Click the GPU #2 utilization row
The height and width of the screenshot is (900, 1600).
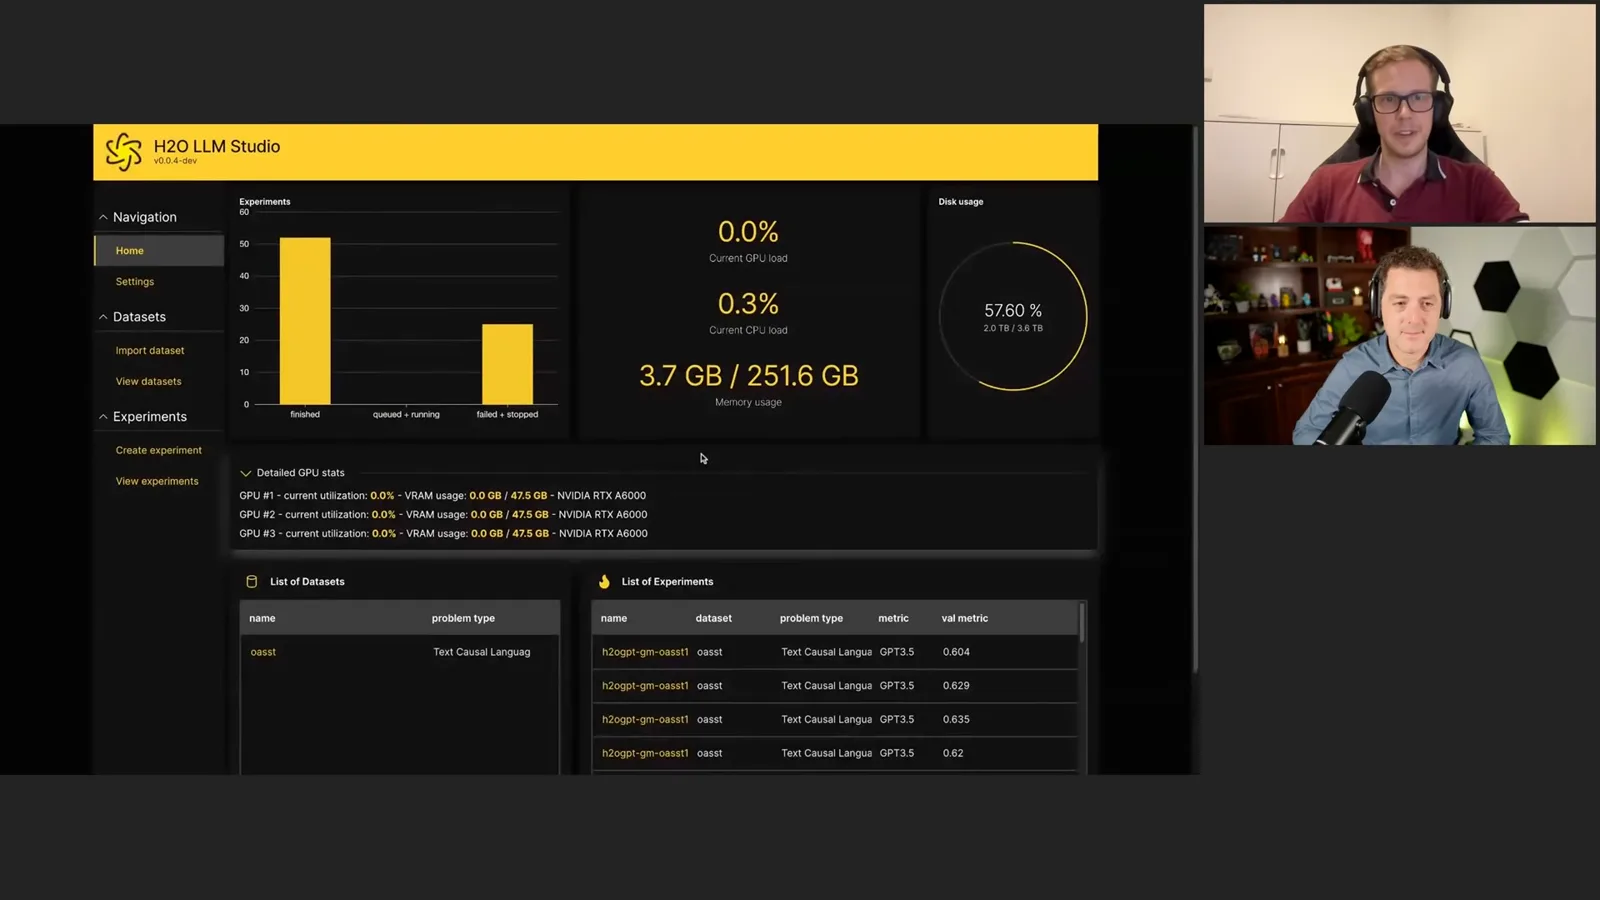[x=443, y=515]
